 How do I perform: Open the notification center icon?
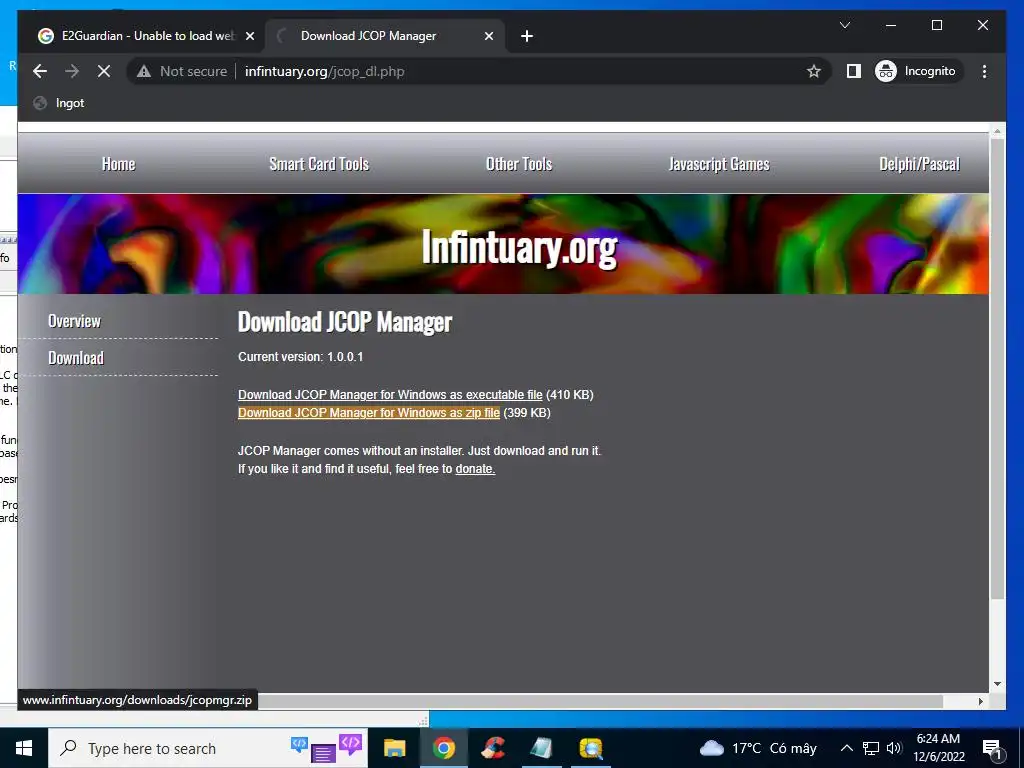992,749
